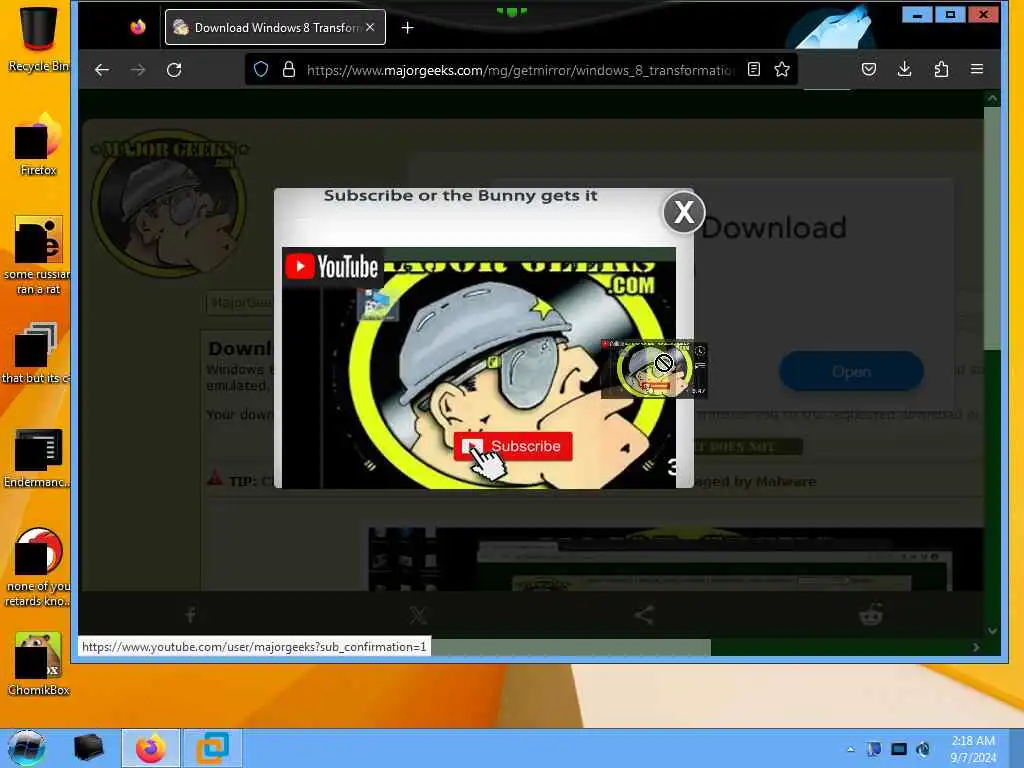This screenshot has height=768, width=1024.
Task: Share page via X icon
Action: [418, 615]
